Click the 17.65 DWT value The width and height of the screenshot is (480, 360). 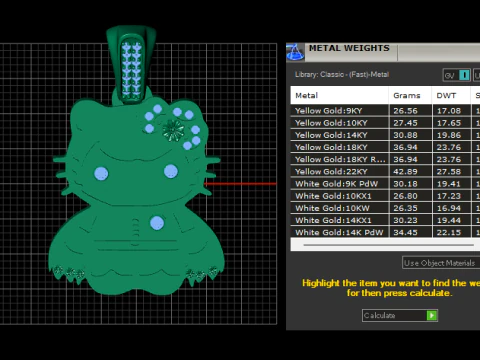point(449,123)
